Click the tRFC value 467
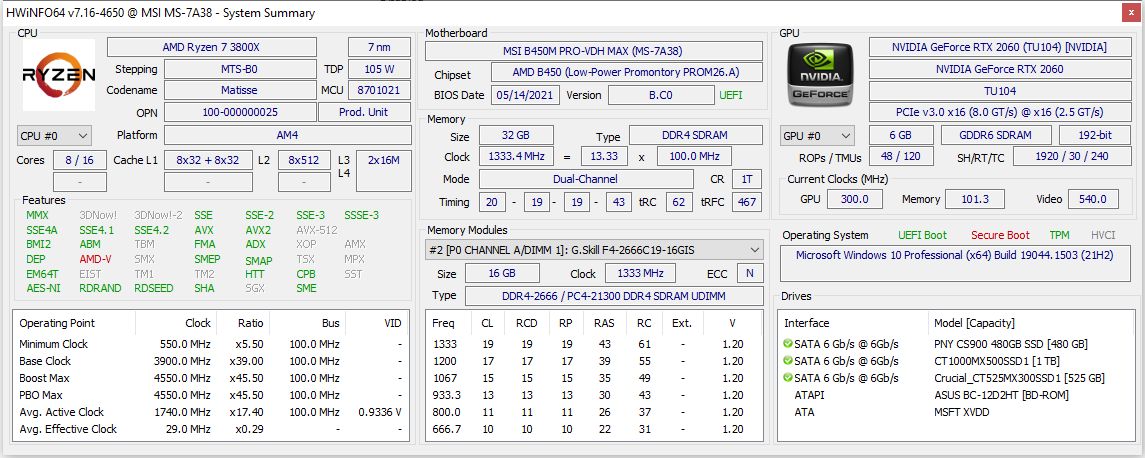Image resolution: width=1145 pixels, height=458 pixels. (x=746, y=202)
